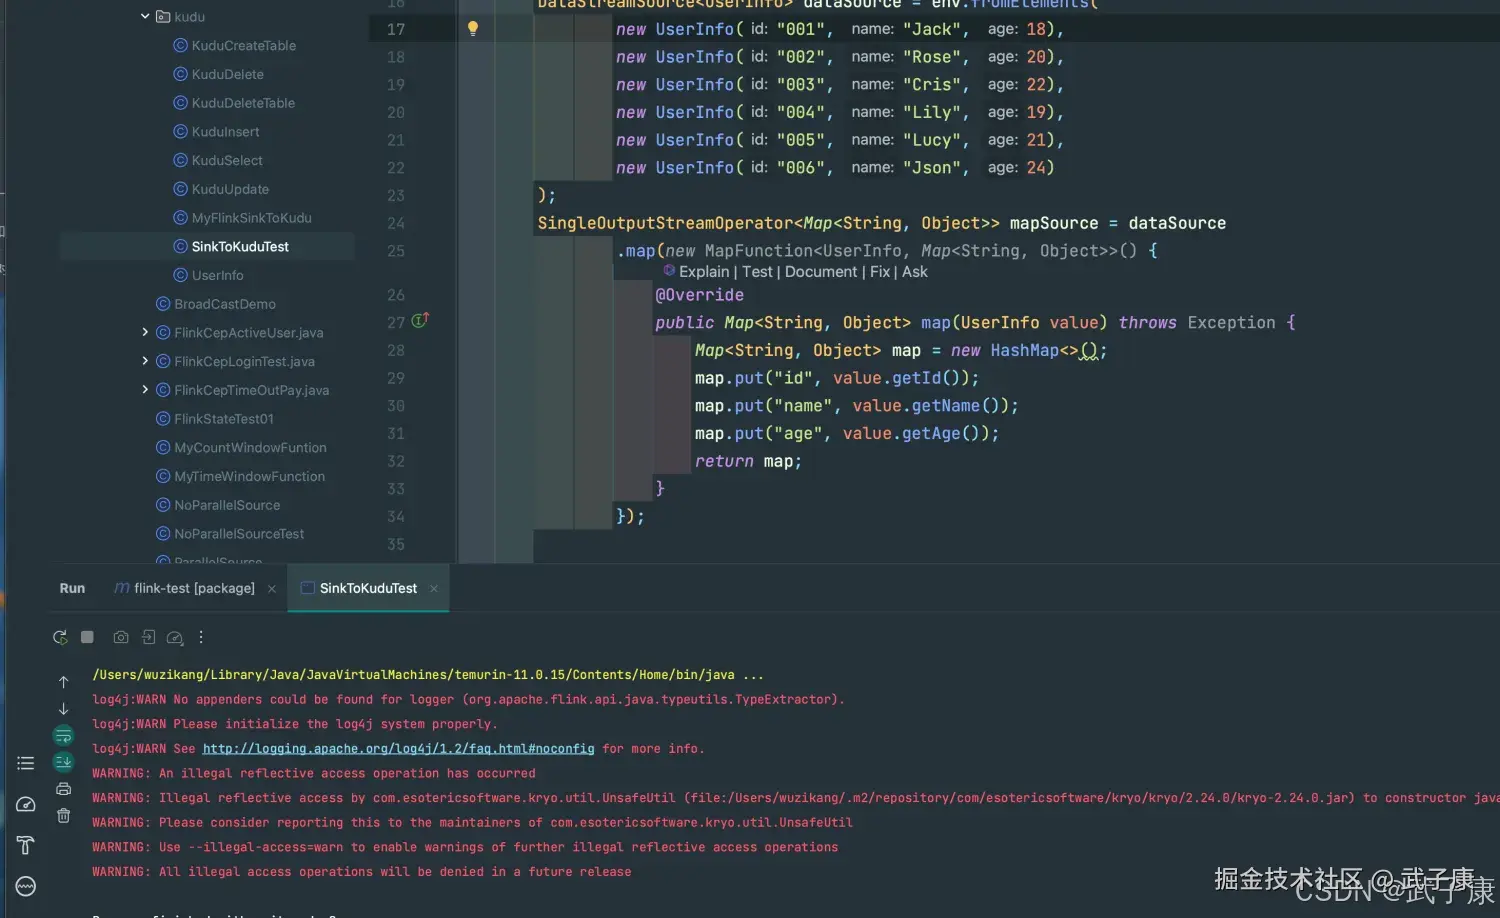Viewport: 1500px width, 918px height.
Task: Clear console with the trash icon
Action: tap(63, 816)
